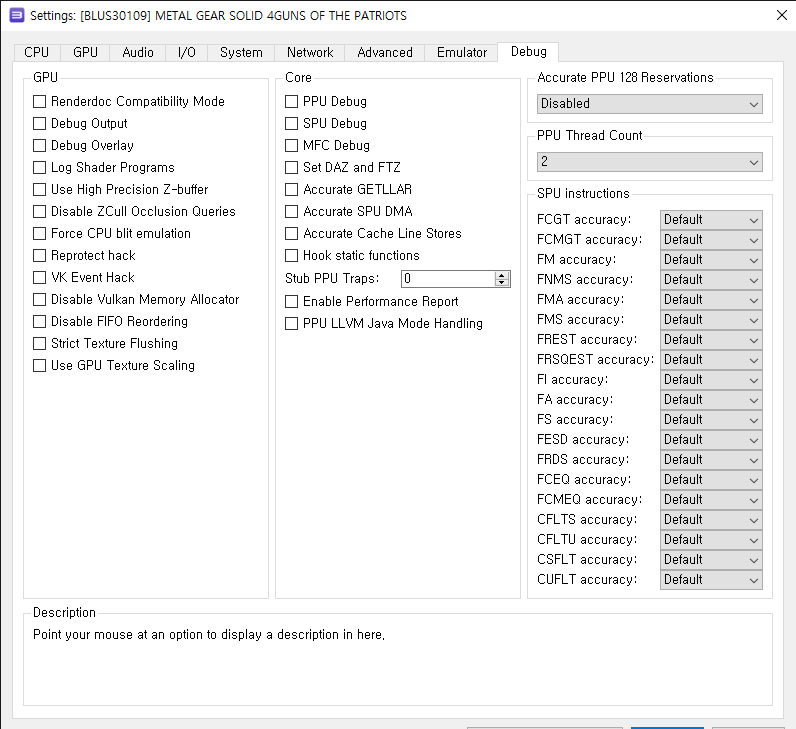Expand the FCGT accuracy dropdown
This screenshot has width=796, height=729.
coord(711,220)
